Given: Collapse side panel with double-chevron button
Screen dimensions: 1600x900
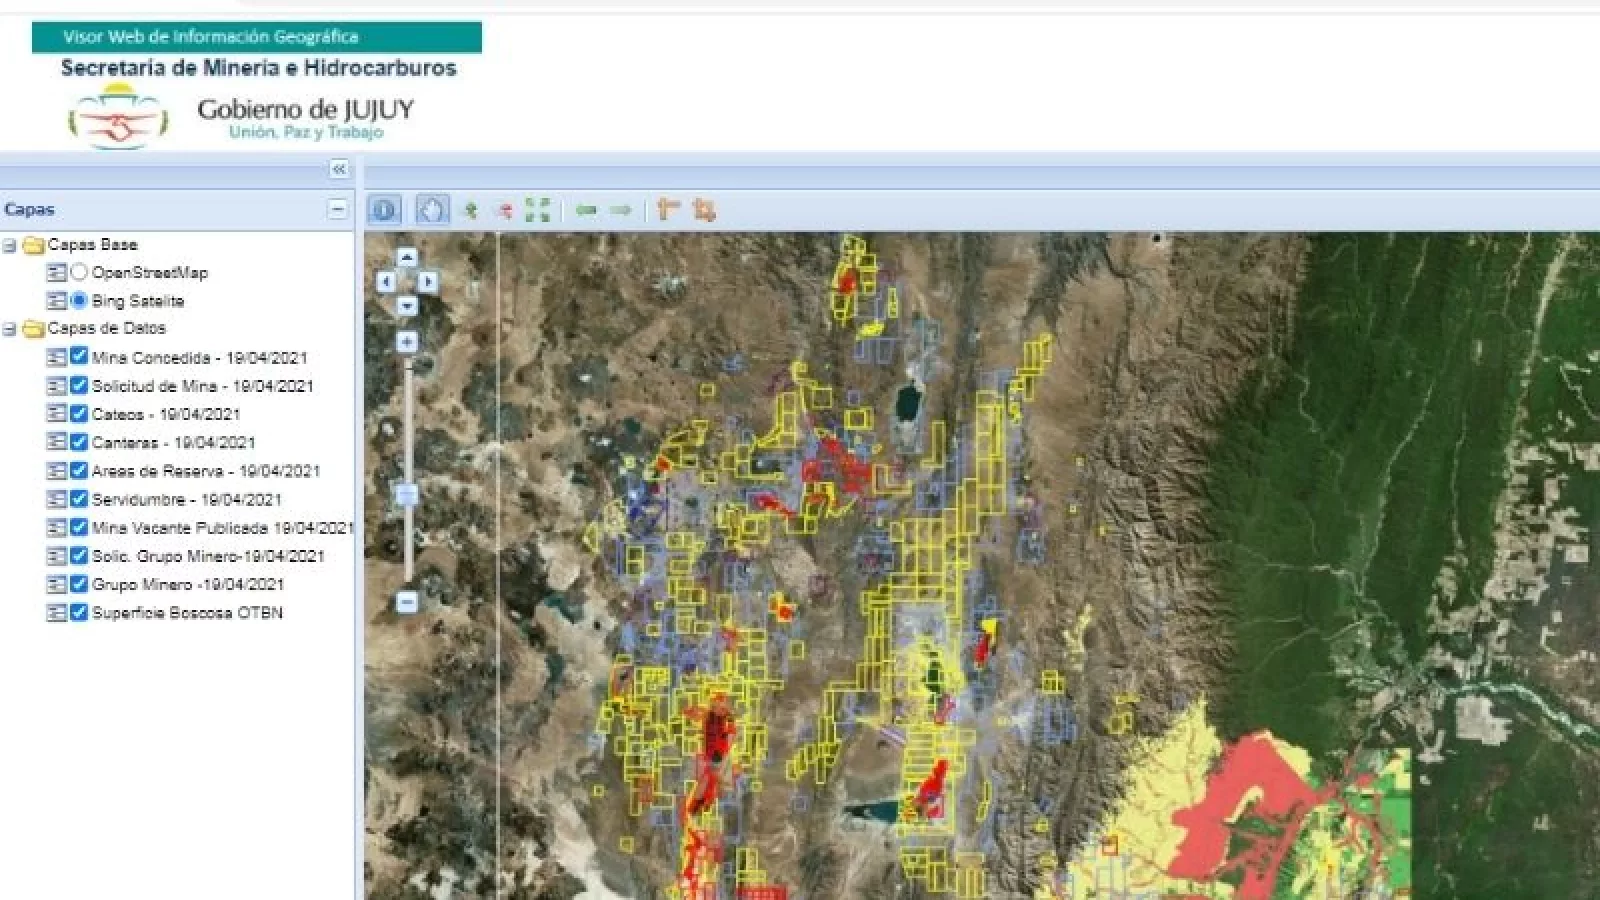Looking at the screenshot, I should (x=339, y=169).
